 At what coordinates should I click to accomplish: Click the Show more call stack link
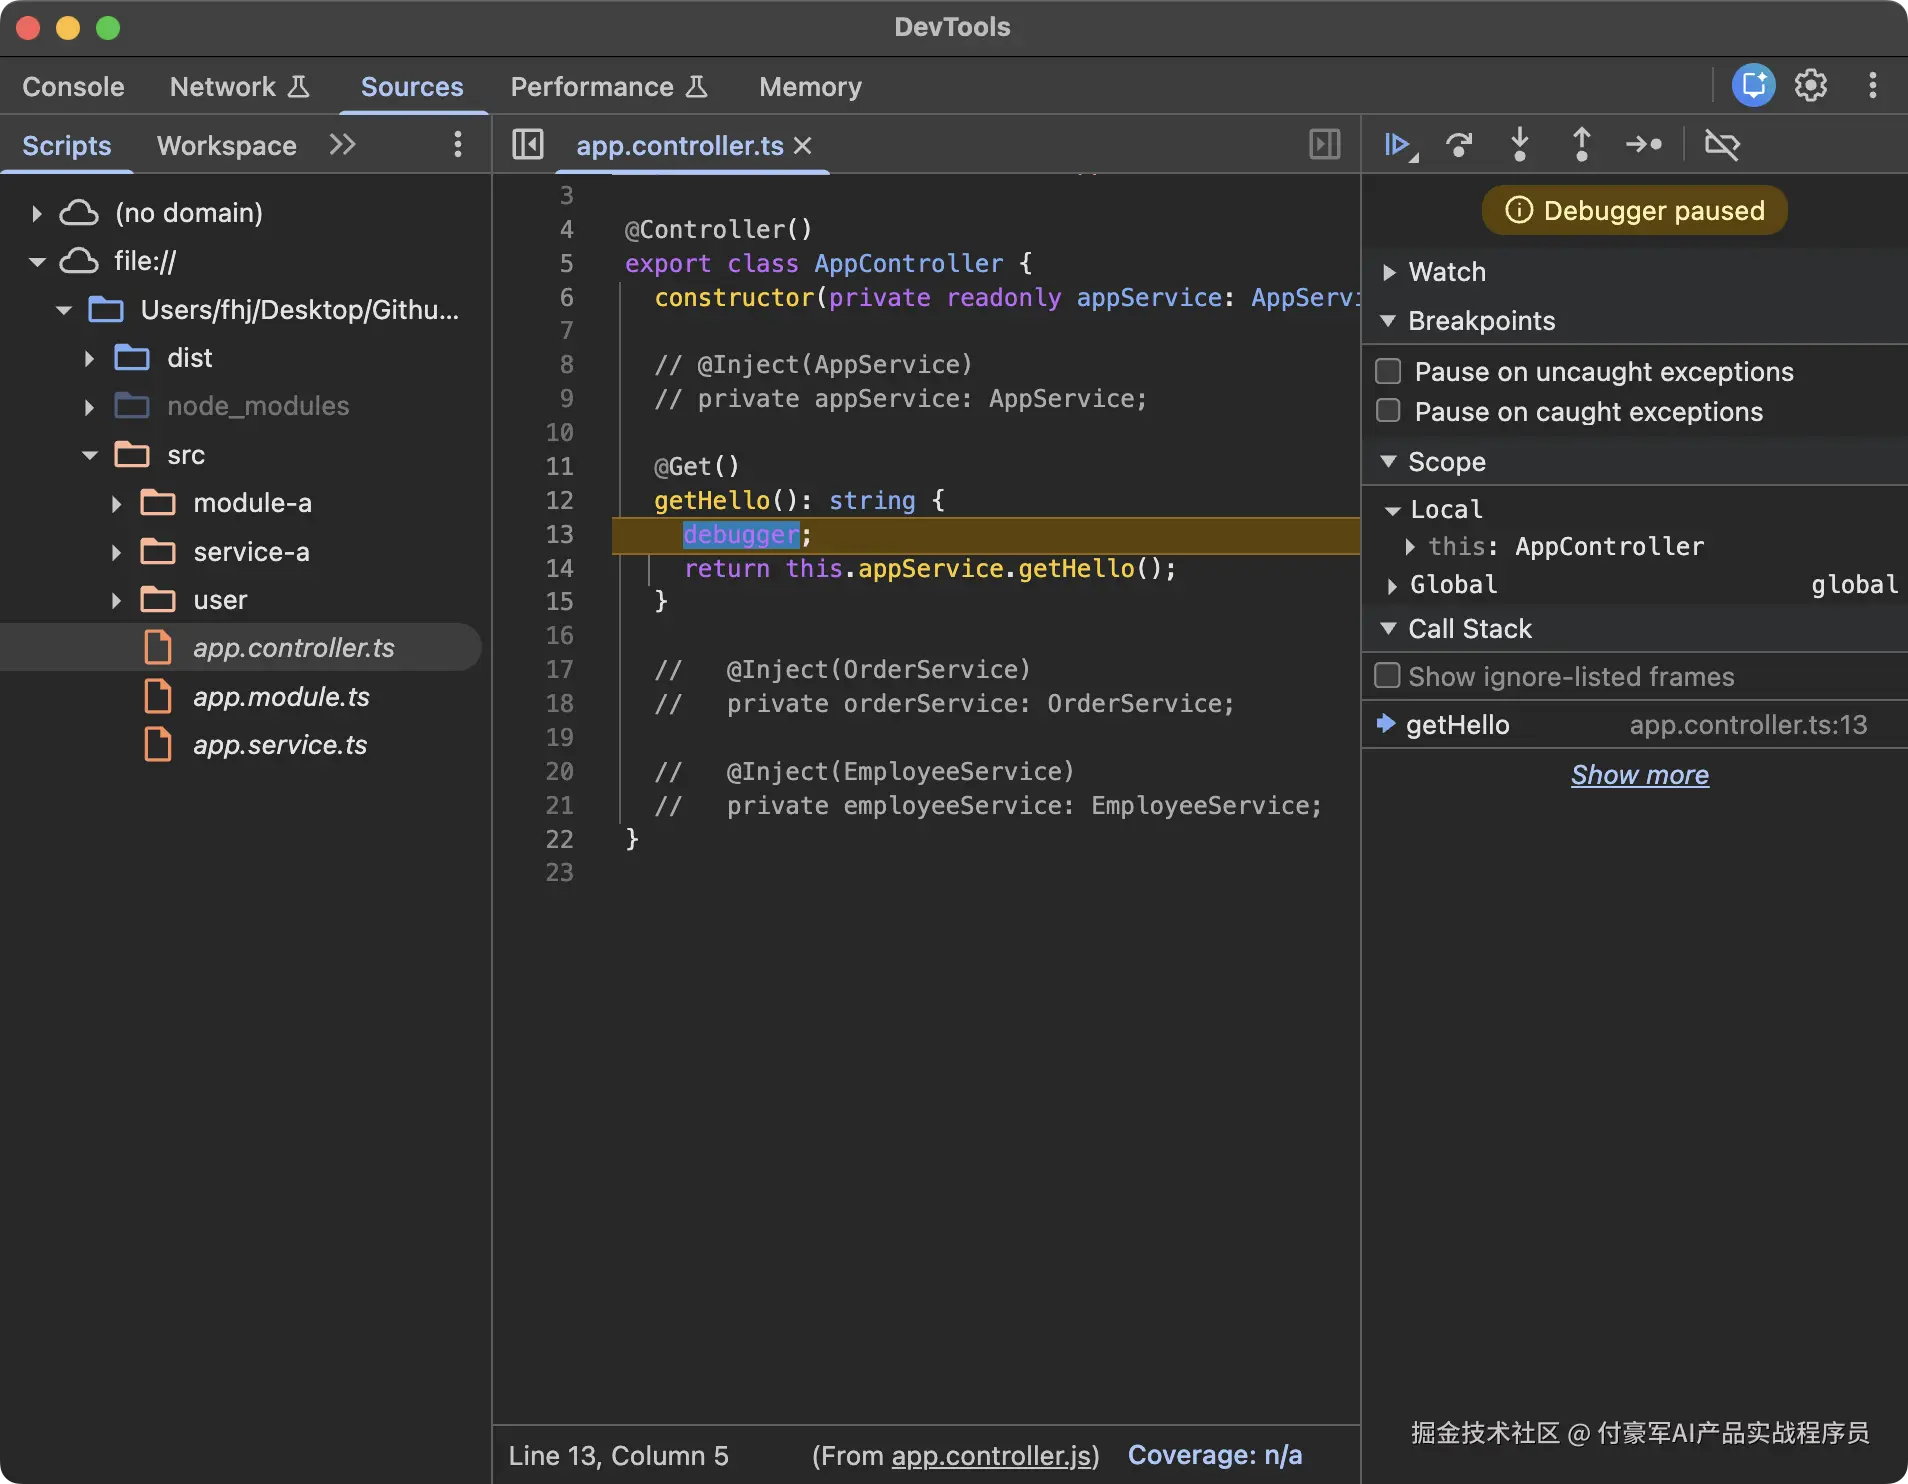click(x=1640, y=775)
